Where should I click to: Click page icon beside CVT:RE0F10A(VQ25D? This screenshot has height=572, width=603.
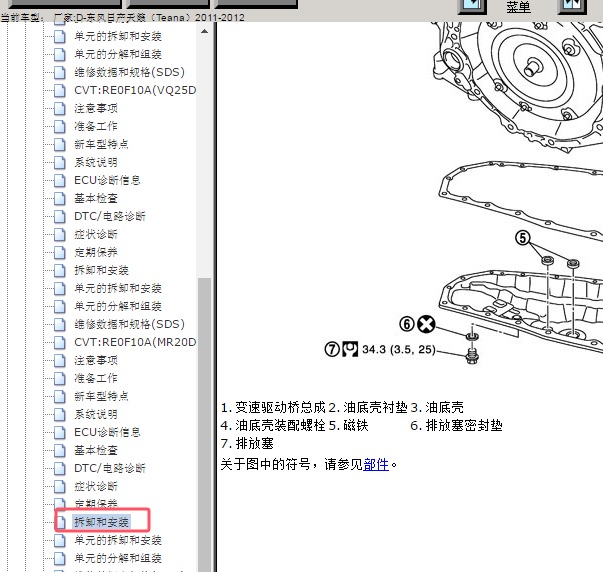[60, 90]
